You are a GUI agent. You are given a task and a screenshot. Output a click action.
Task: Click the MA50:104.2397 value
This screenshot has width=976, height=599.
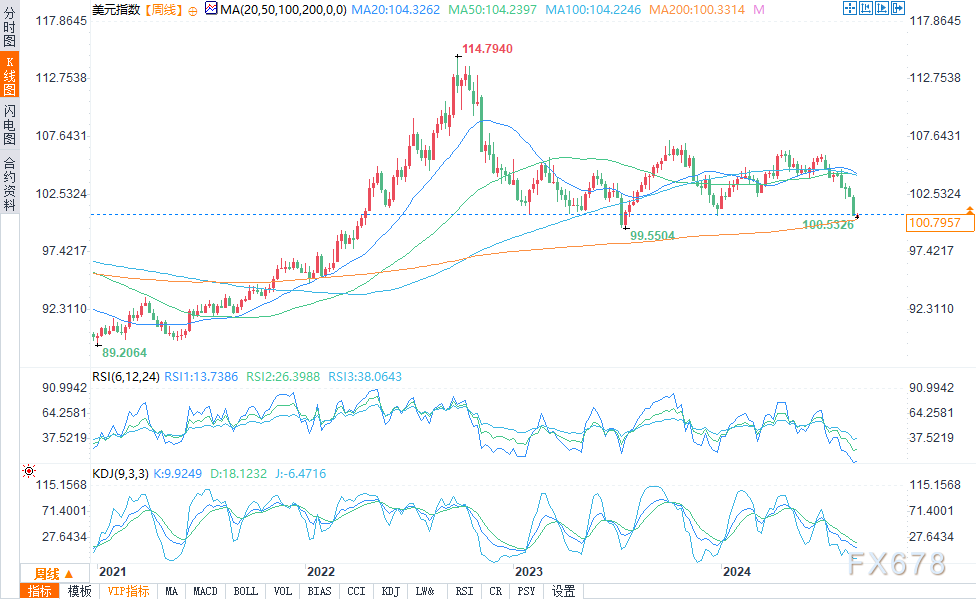pyautogui.click(x=492, y=10)
